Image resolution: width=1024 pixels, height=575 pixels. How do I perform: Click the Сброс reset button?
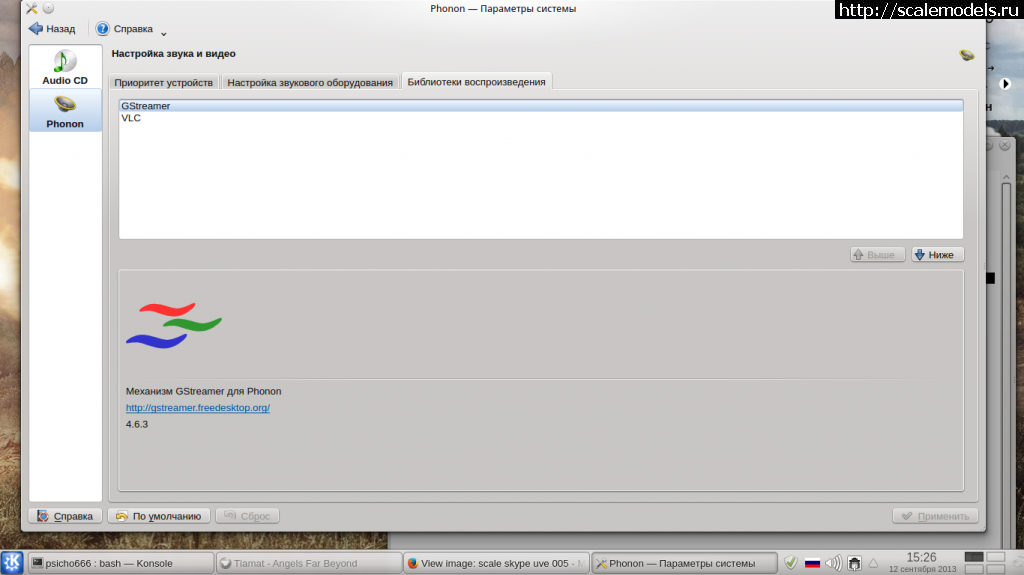248,516
